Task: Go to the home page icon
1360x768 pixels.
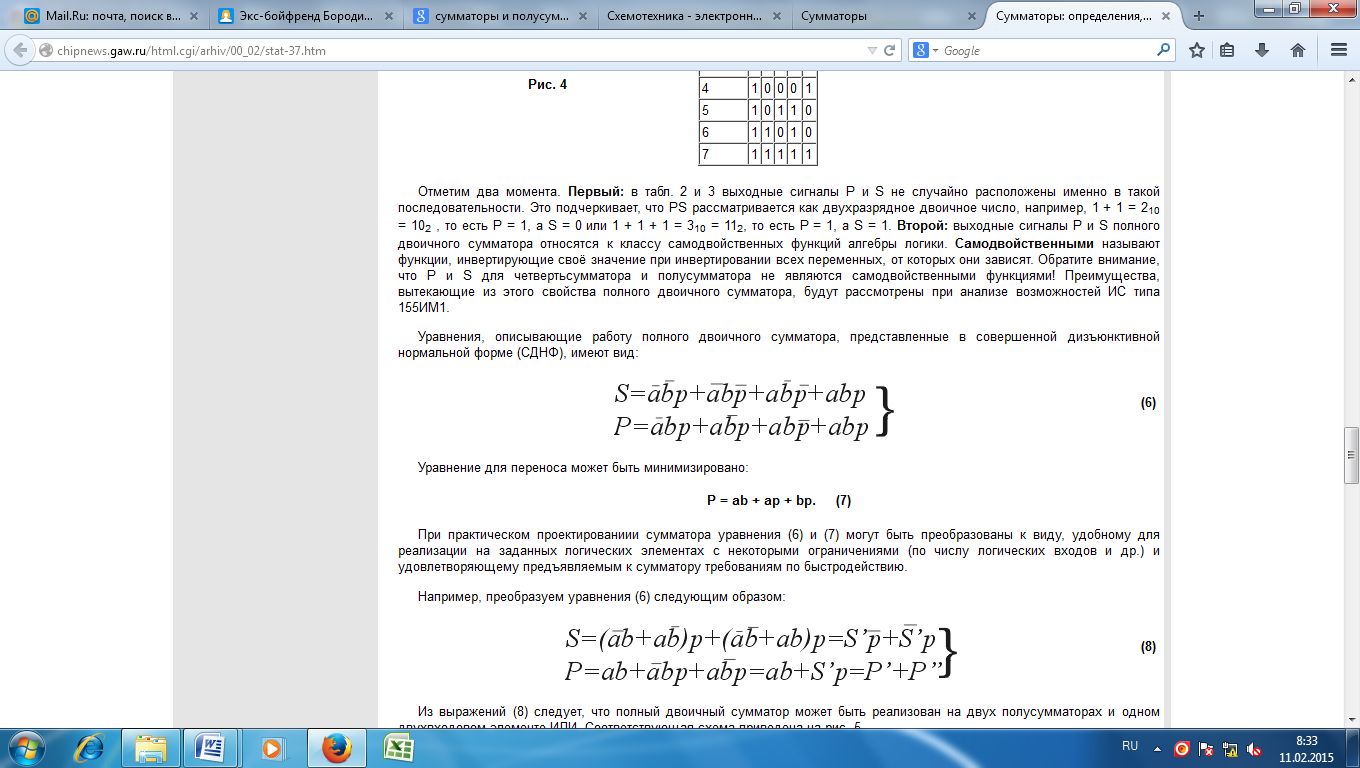Action: (1297, 50)
